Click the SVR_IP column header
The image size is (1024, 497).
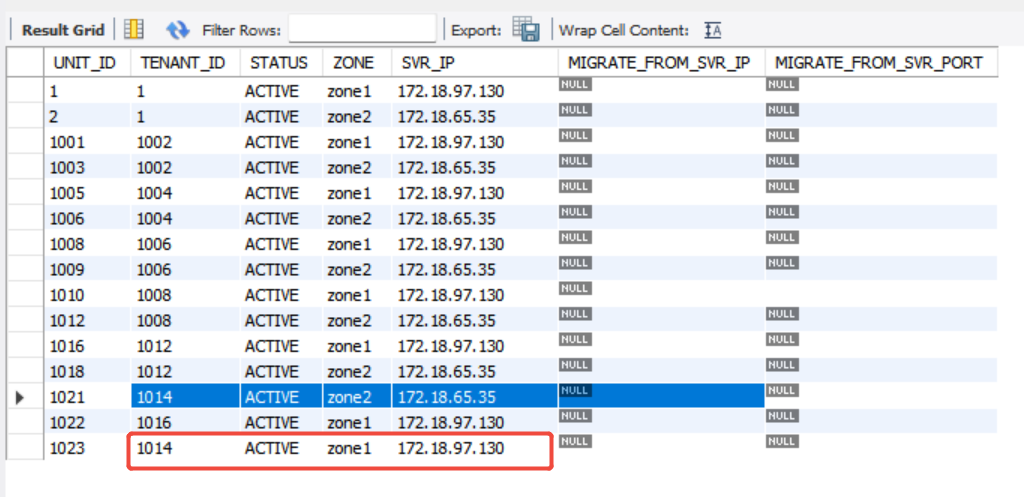coord(429,63)
